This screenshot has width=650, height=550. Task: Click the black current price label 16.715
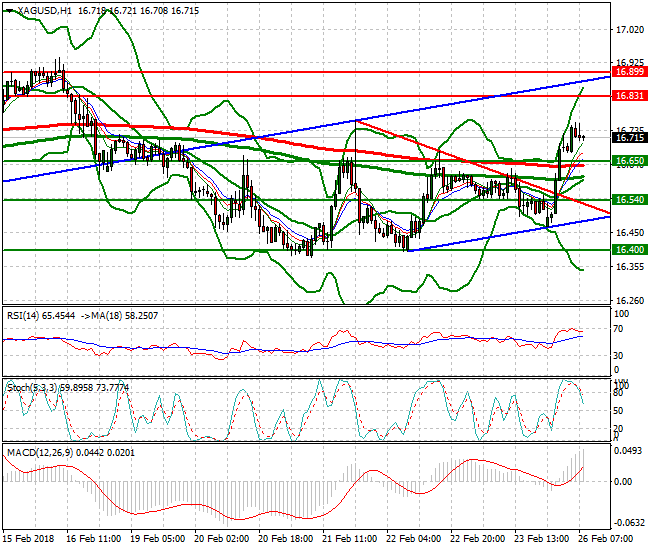point(630,138)
